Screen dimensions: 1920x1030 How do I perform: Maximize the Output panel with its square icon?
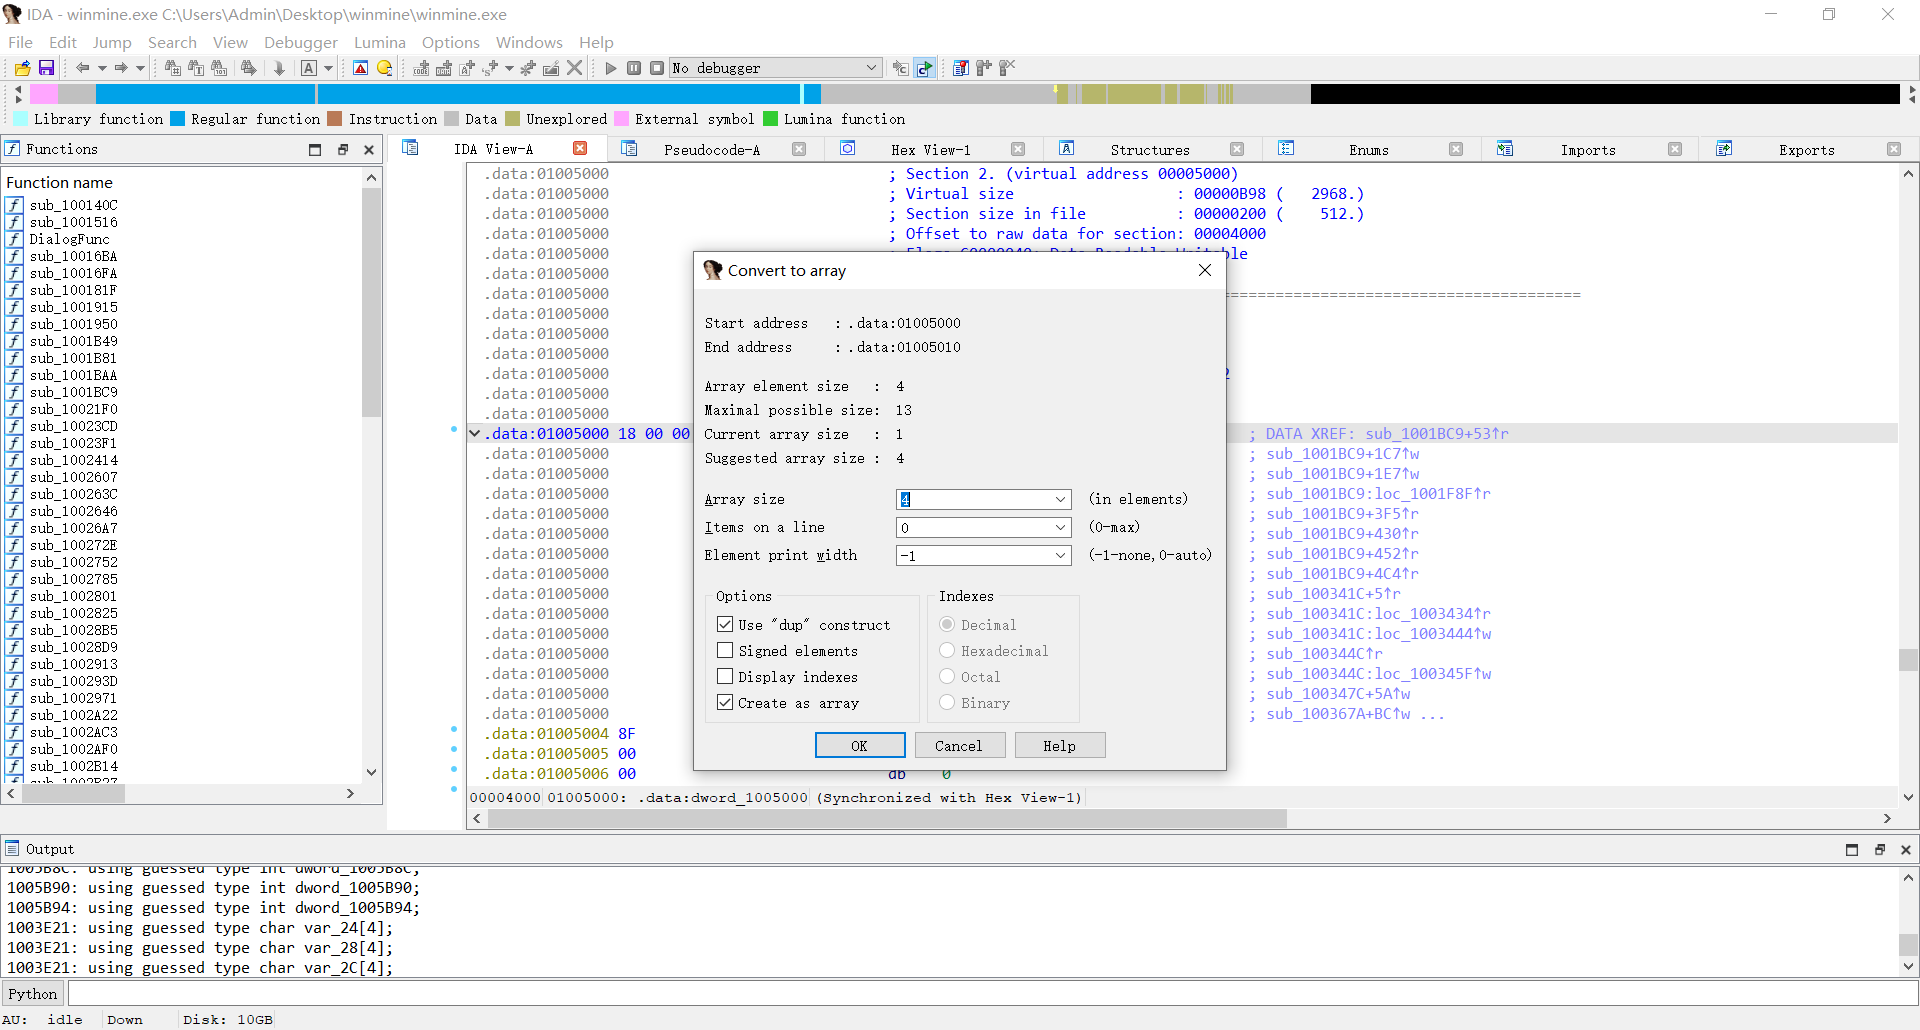1852,850
